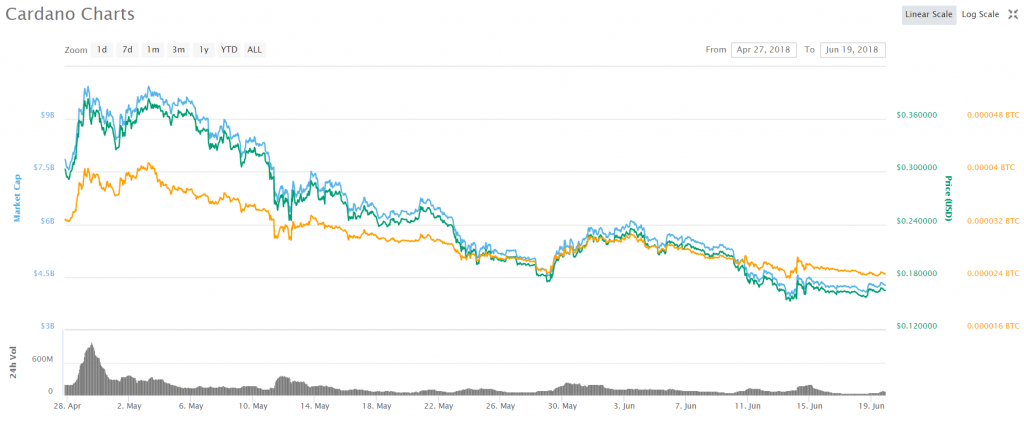
Task: Set zoom to 7d
Action: (x=127, y=50)
